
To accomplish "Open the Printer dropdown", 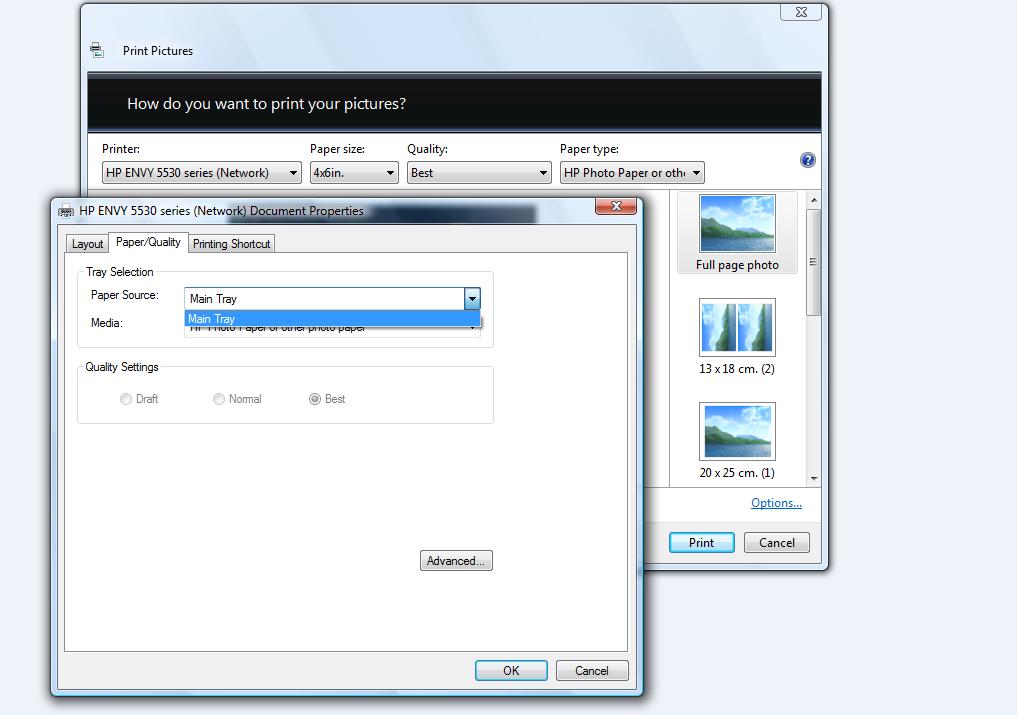I will [x=202, y=173].
